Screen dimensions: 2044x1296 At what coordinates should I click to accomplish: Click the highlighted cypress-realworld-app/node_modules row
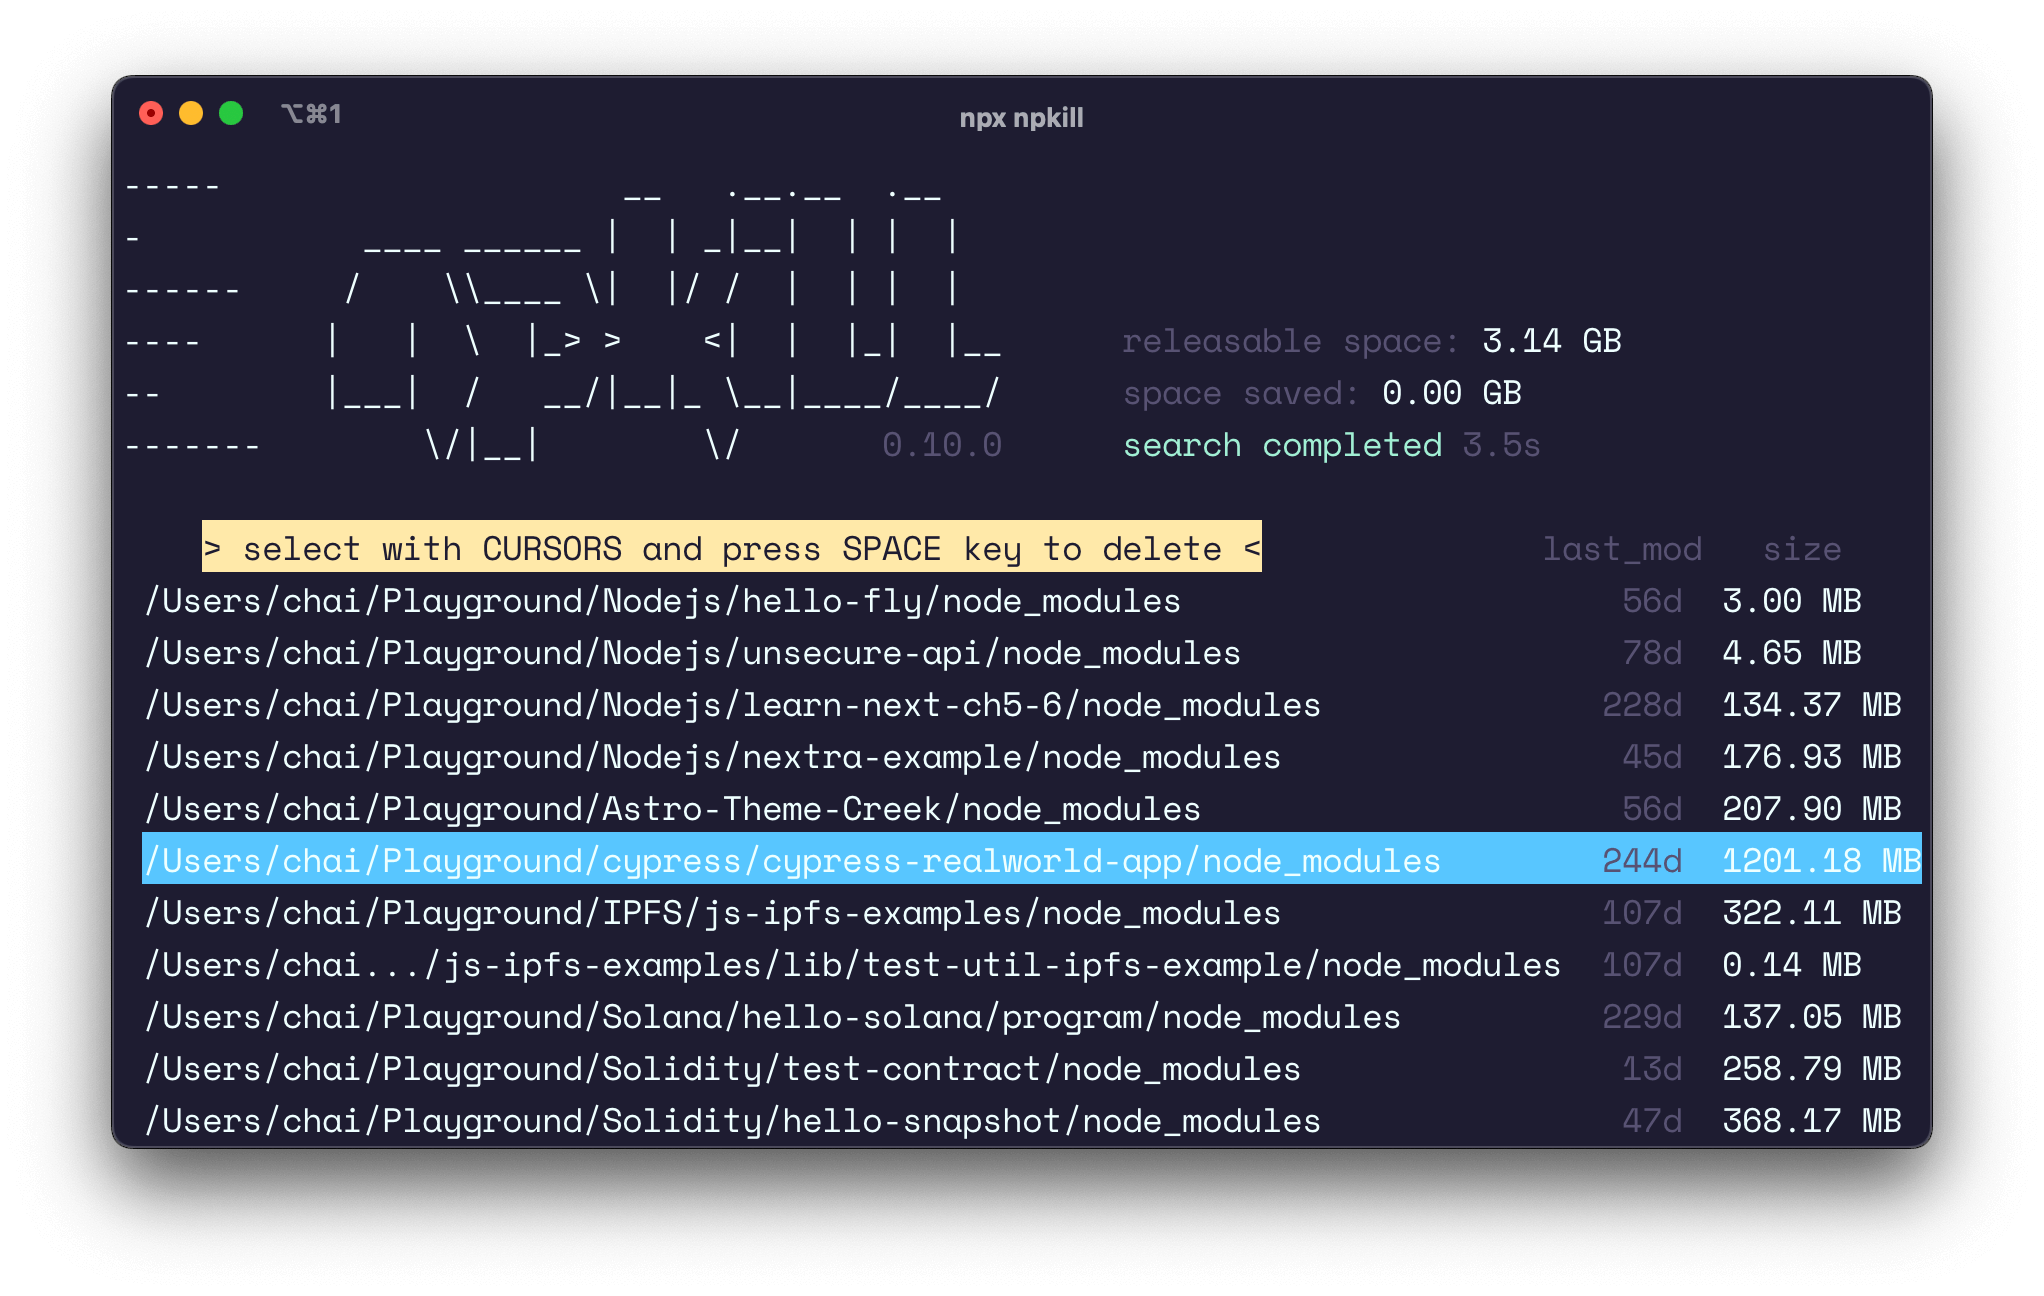(x=1032, y=860)
